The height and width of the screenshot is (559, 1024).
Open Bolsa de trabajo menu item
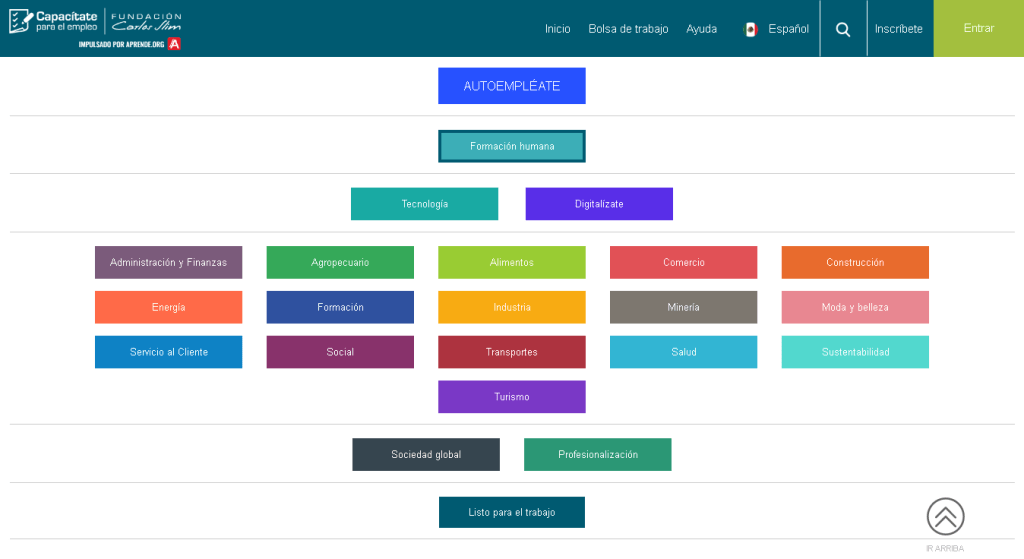tap(628, 29)
